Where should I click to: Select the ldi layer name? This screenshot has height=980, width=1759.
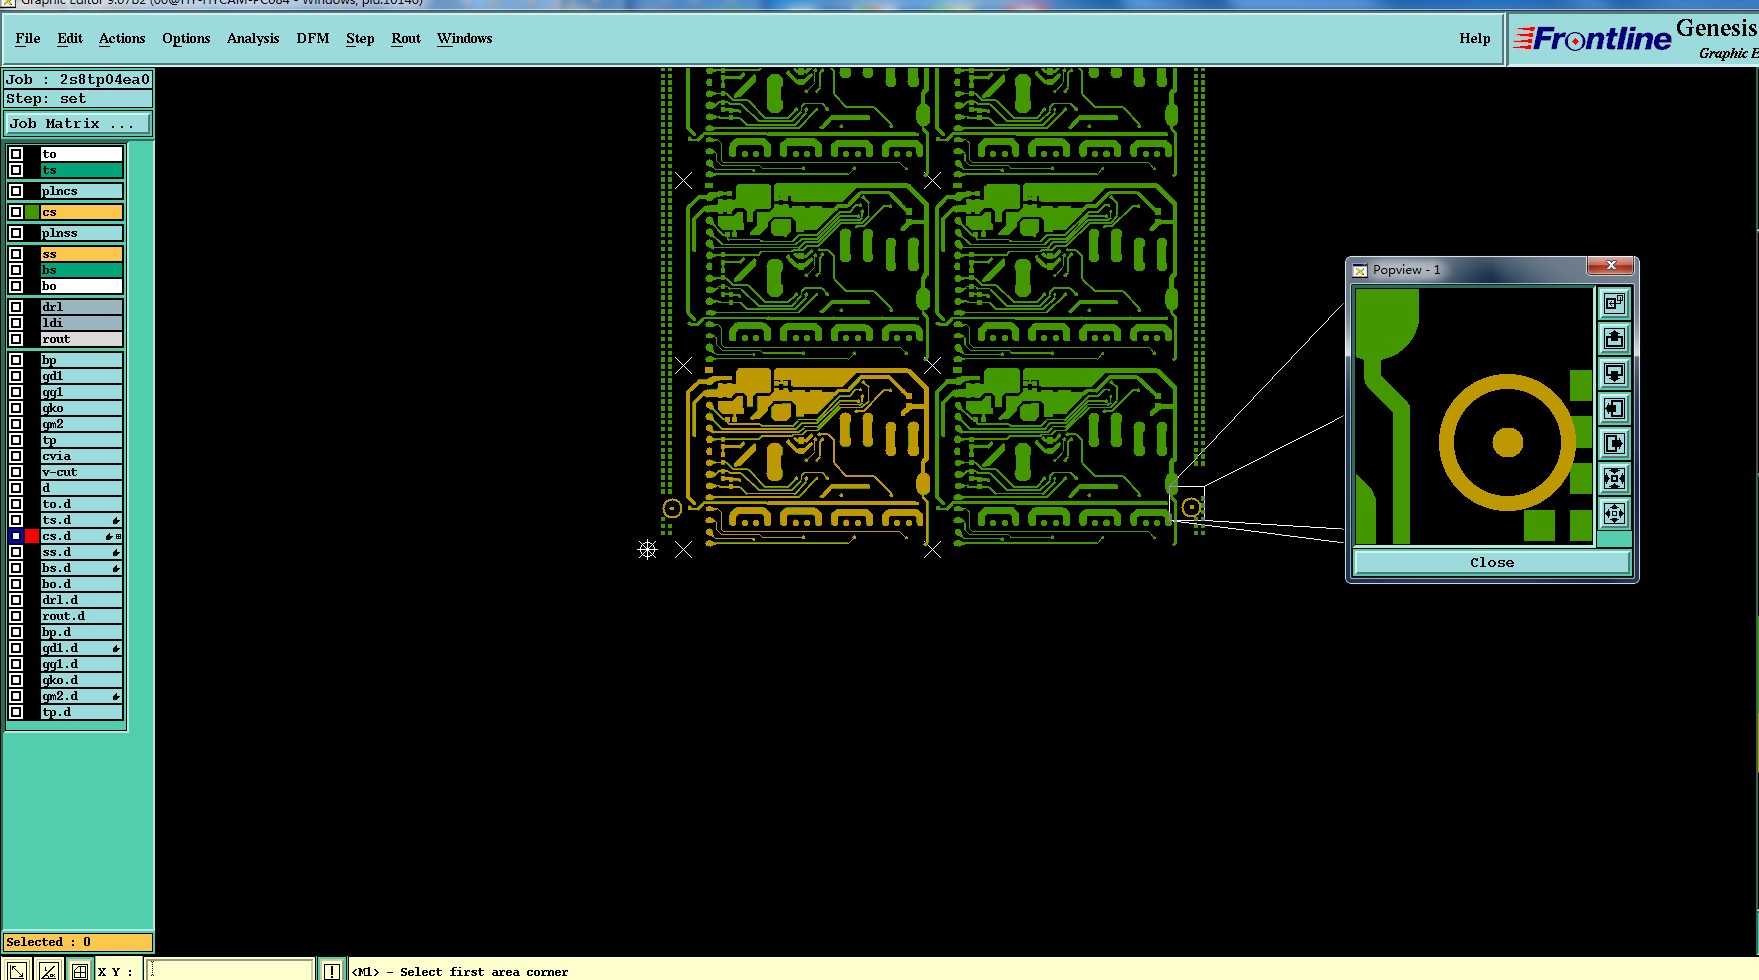pyautogui.click(x=81, y=323)
